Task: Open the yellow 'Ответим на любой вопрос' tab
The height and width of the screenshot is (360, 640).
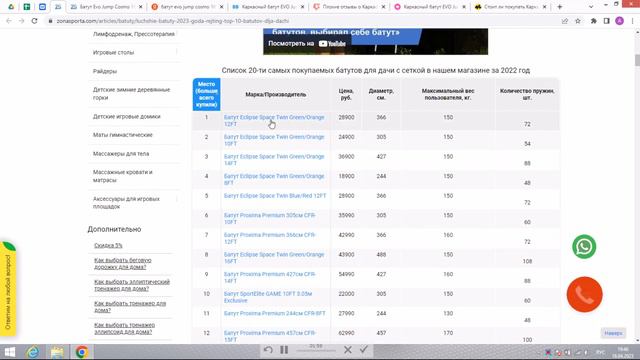Action: tap(8, 289)
